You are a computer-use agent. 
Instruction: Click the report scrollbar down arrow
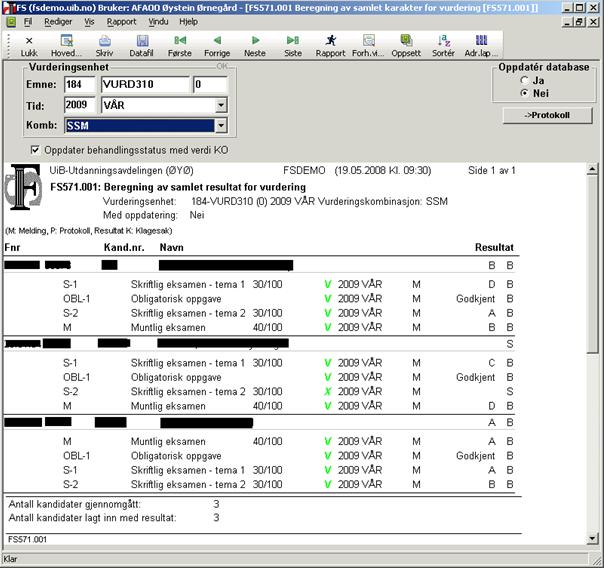pos(592,539)
